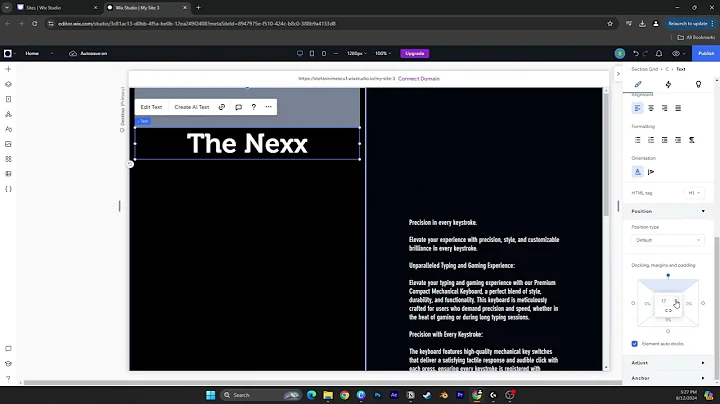Screen dimensions: 720x404
Task: Open the Media panel icon
Action: click(8, 144)
